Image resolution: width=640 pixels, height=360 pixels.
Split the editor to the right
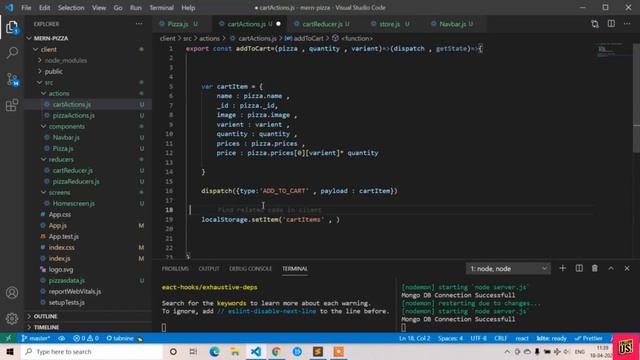click(611, 24)
